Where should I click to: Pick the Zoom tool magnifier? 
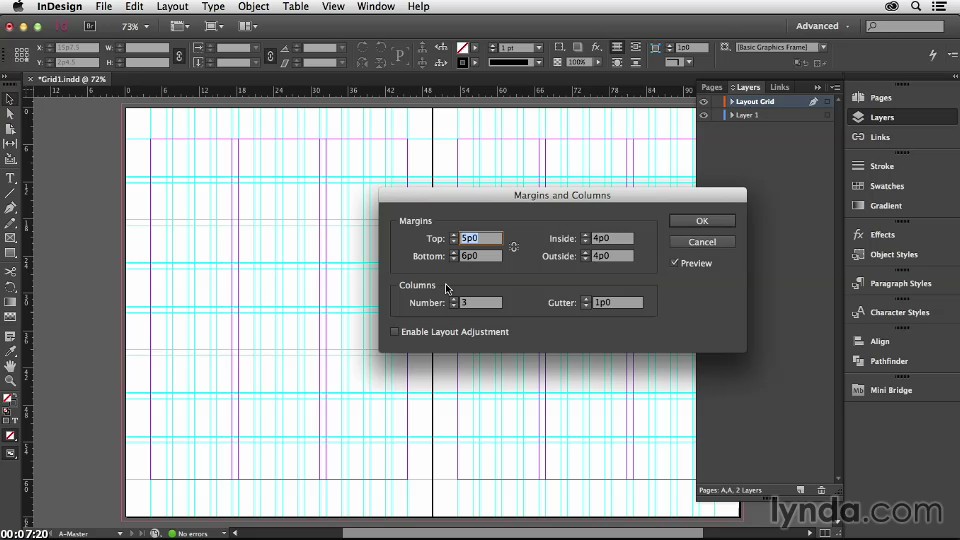click(10, 380)
